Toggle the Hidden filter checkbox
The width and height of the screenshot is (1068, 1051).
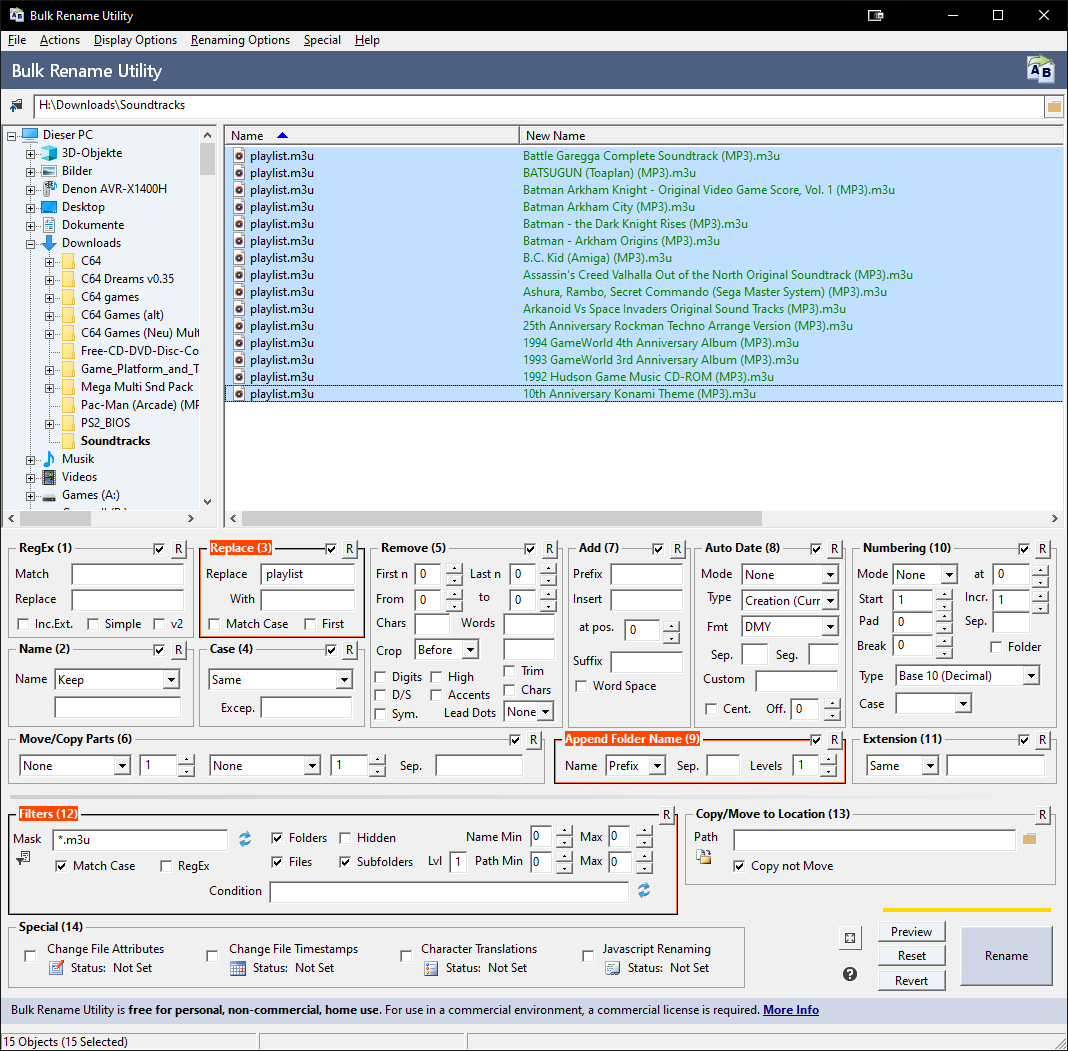tap(345, 838)
